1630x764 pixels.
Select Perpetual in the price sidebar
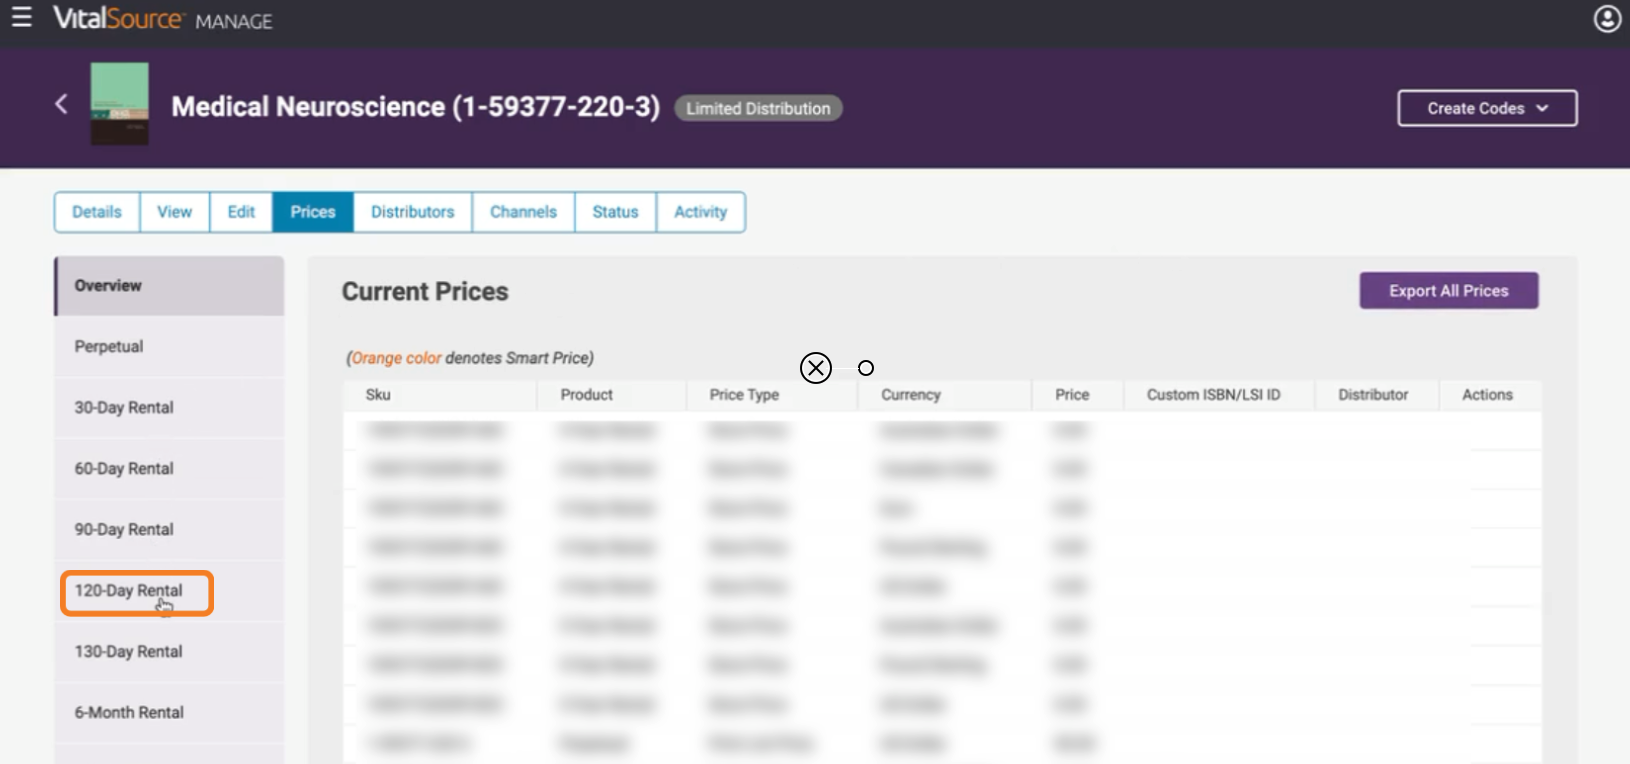coord(169,347)
